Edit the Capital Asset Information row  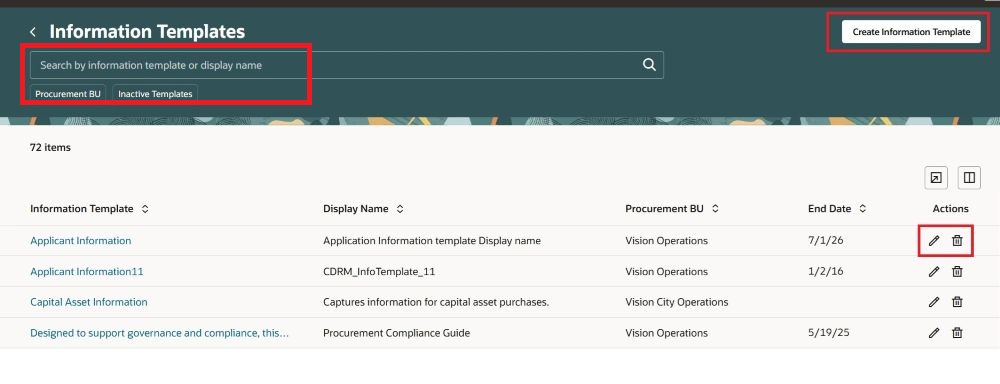pyautogui.click(x=934, y=302)
